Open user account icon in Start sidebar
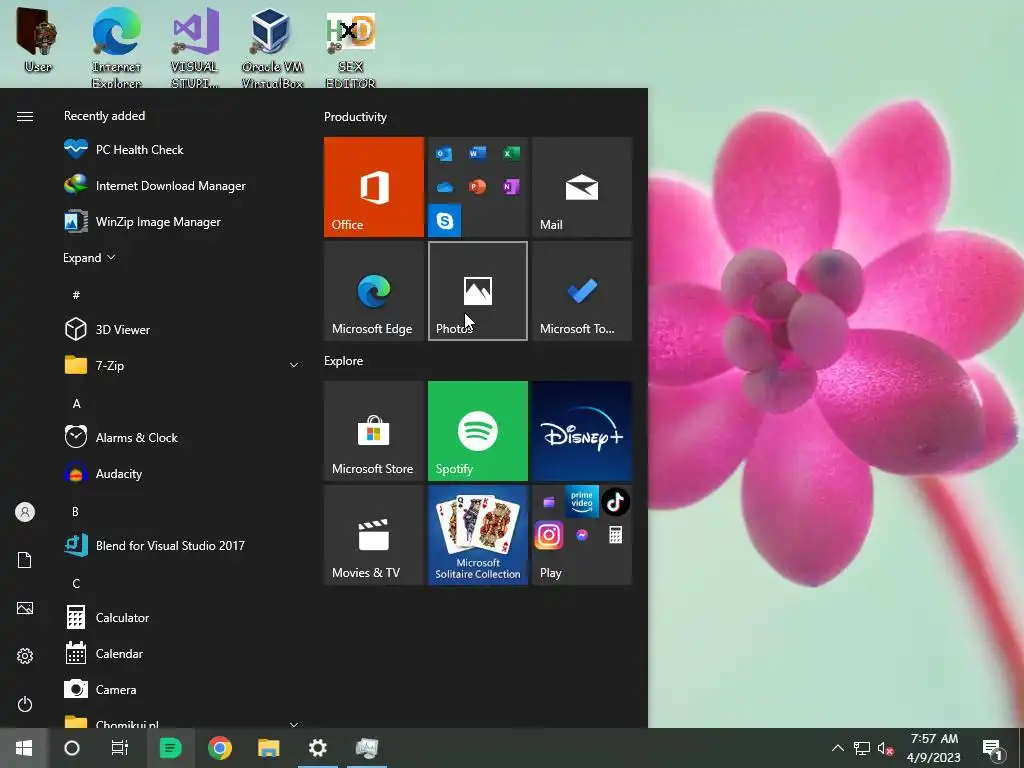 coord(25,512)
